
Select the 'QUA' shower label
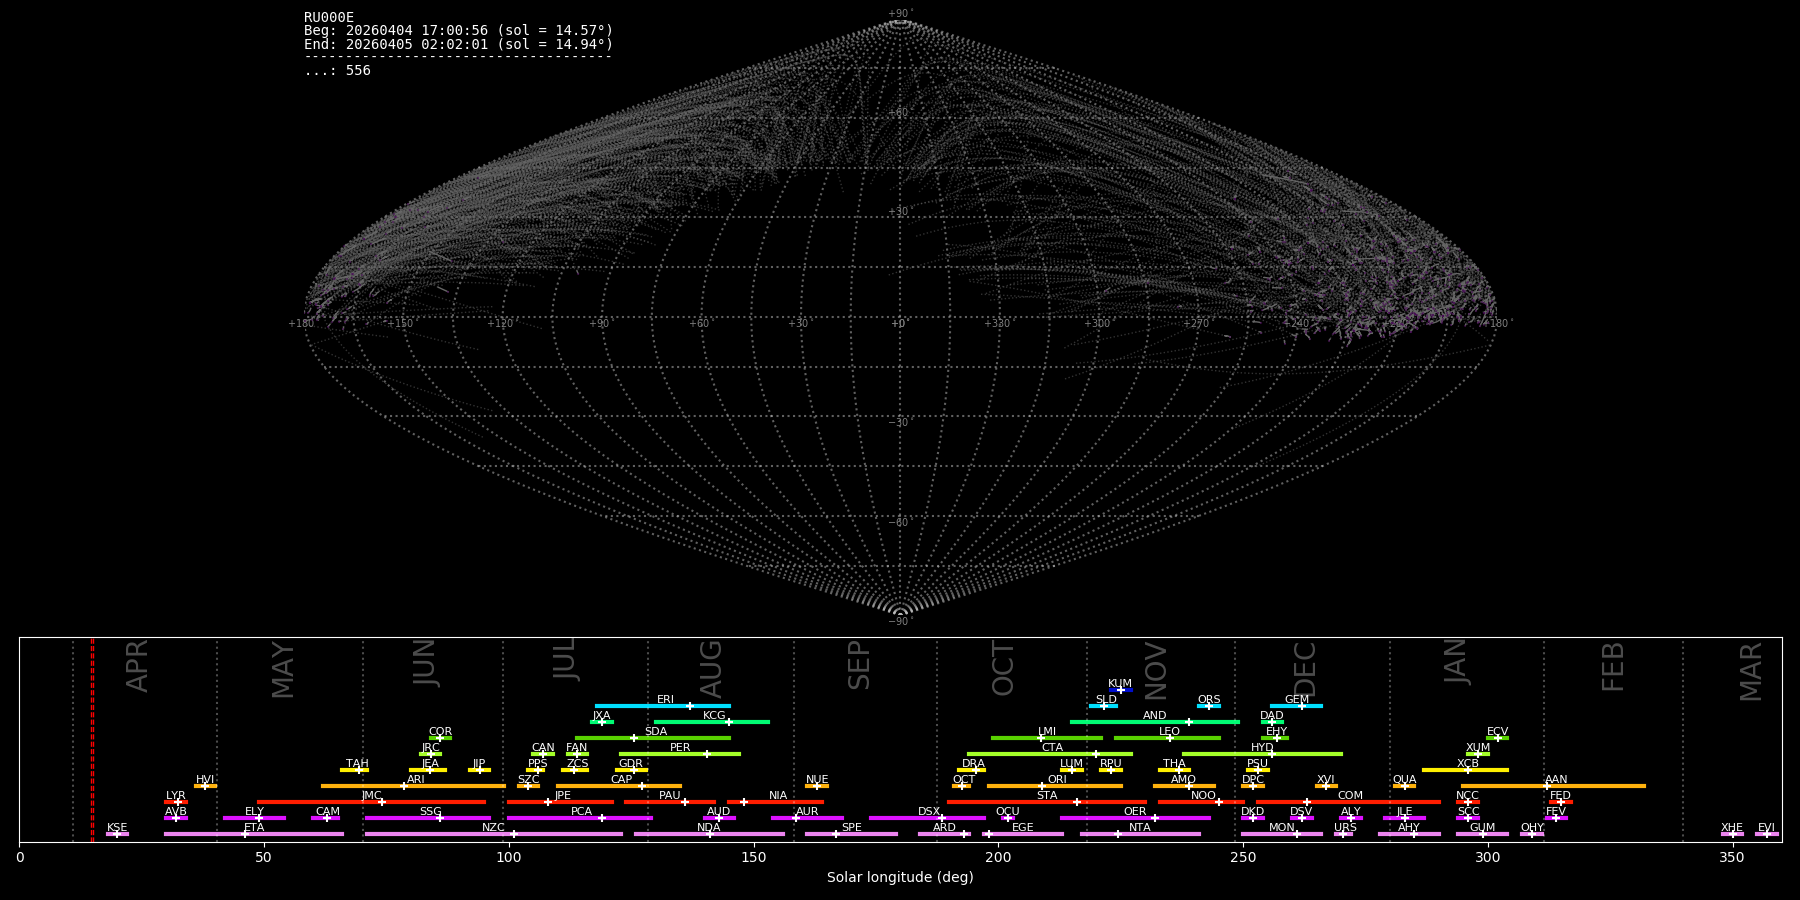1405,780
